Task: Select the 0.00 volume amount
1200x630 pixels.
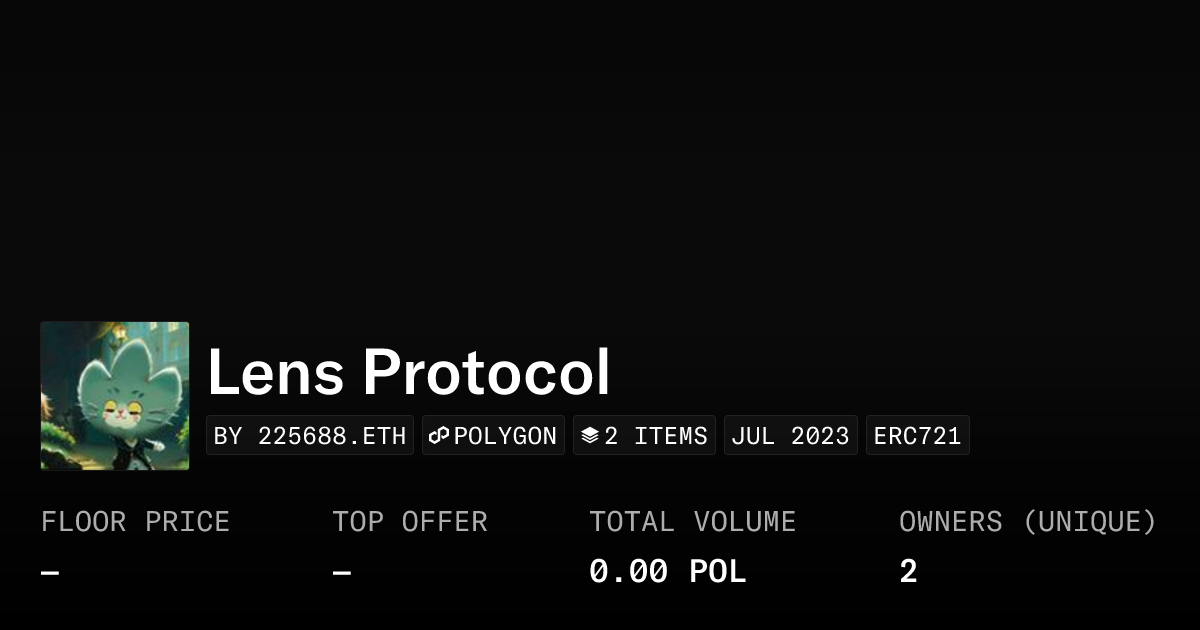Action: coord(628,572)
